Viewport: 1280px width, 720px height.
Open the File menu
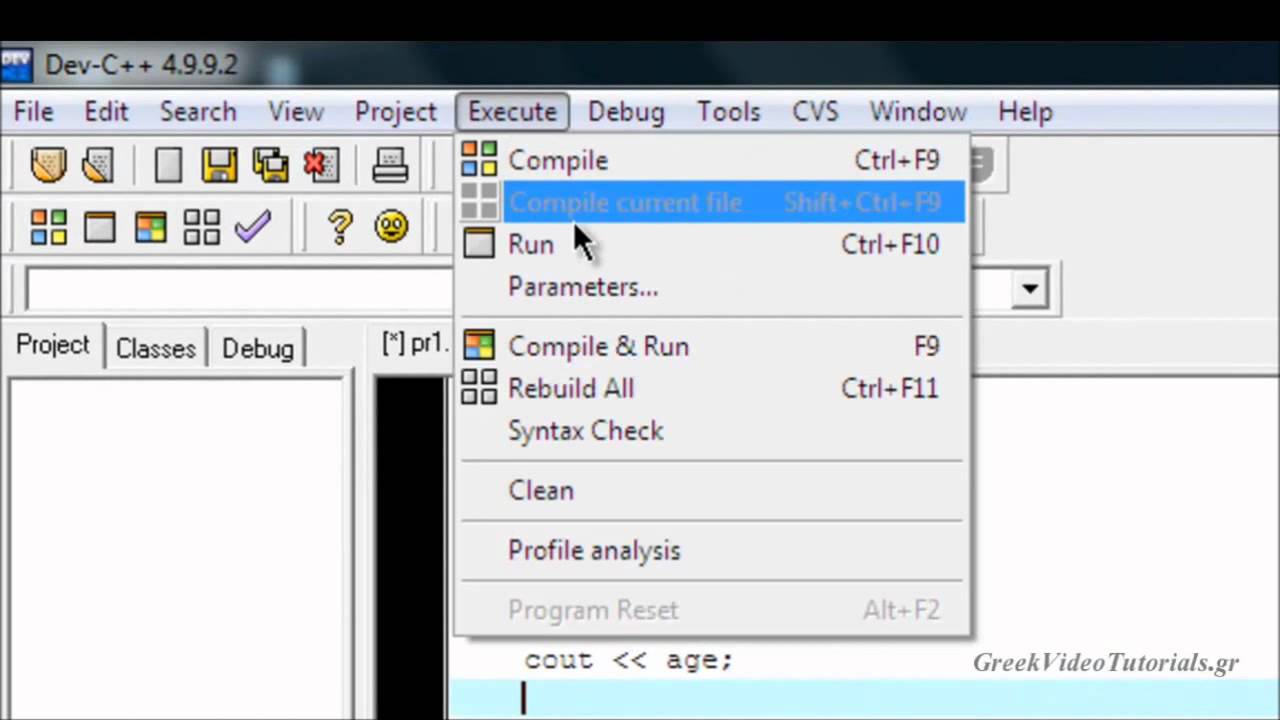point(33,112)
